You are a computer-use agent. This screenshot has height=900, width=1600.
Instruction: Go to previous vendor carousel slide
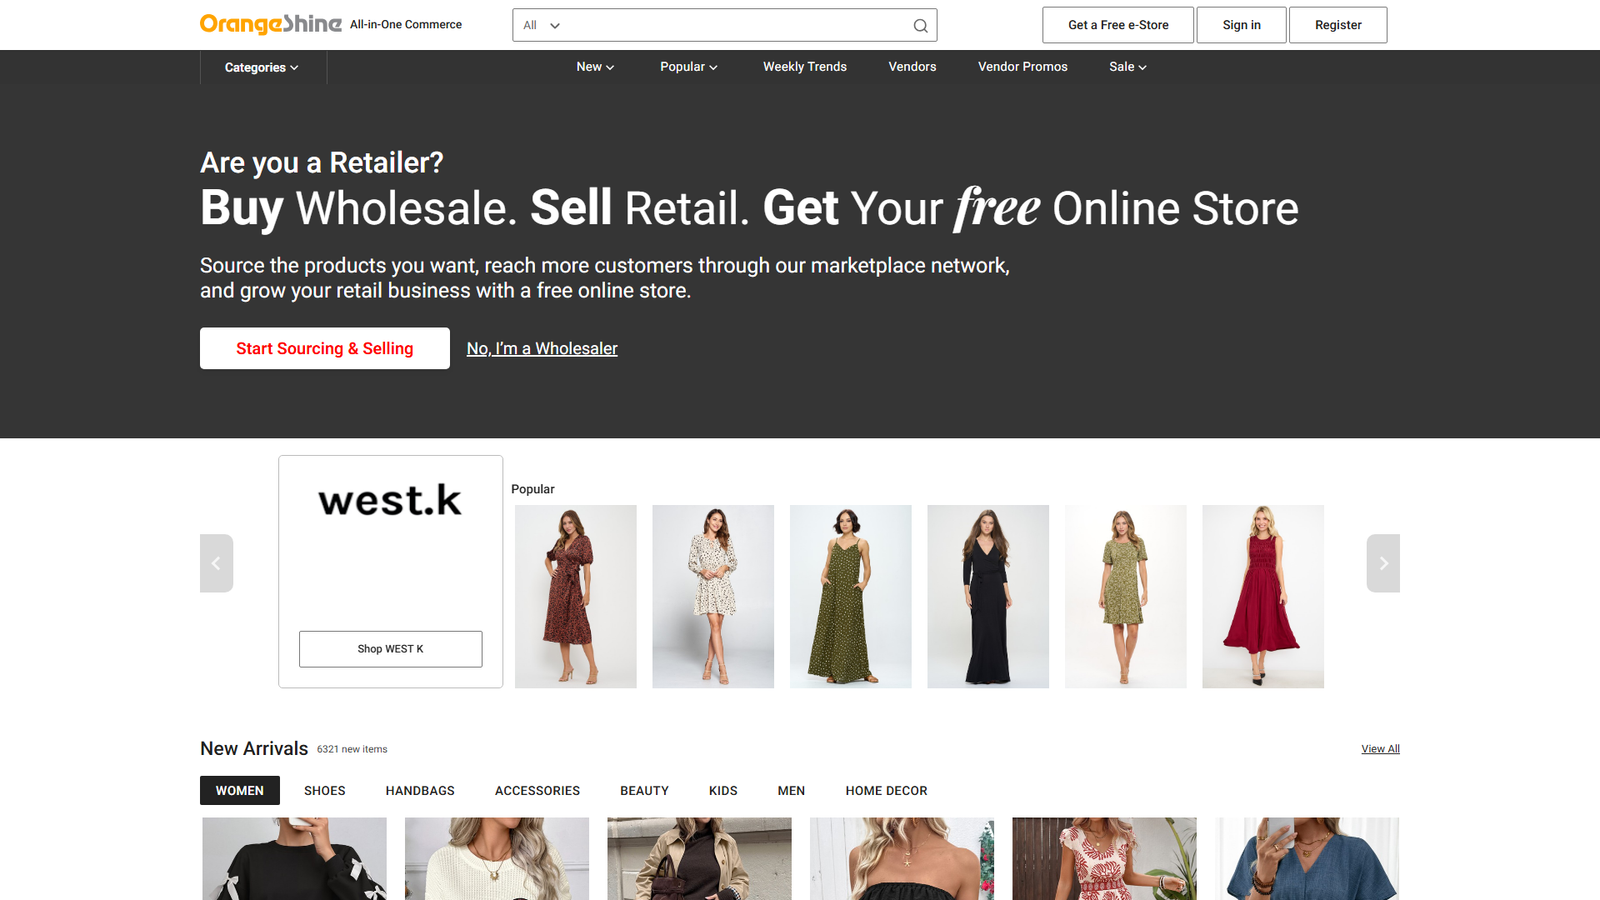tap(216, 563)
